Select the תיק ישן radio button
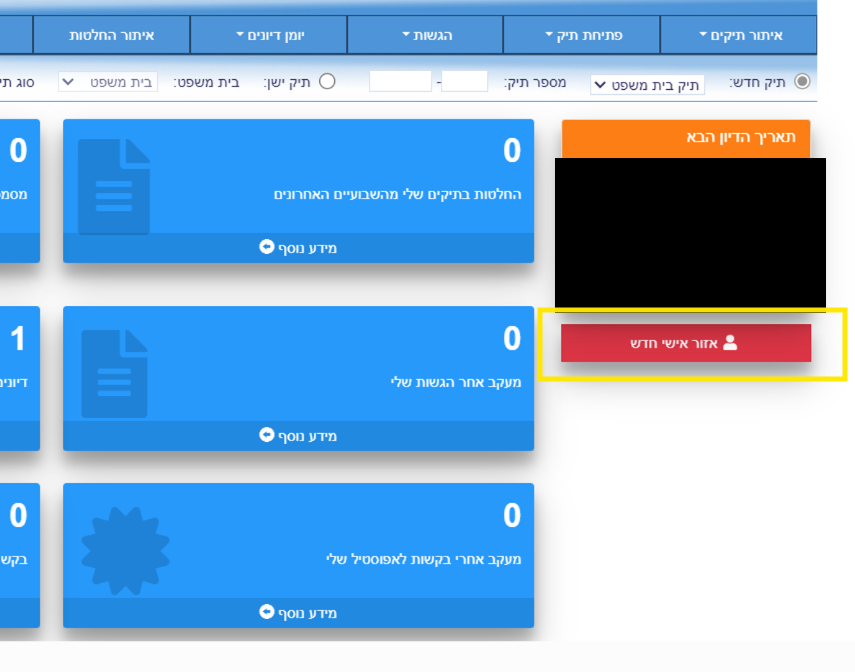 pos(327,82)
